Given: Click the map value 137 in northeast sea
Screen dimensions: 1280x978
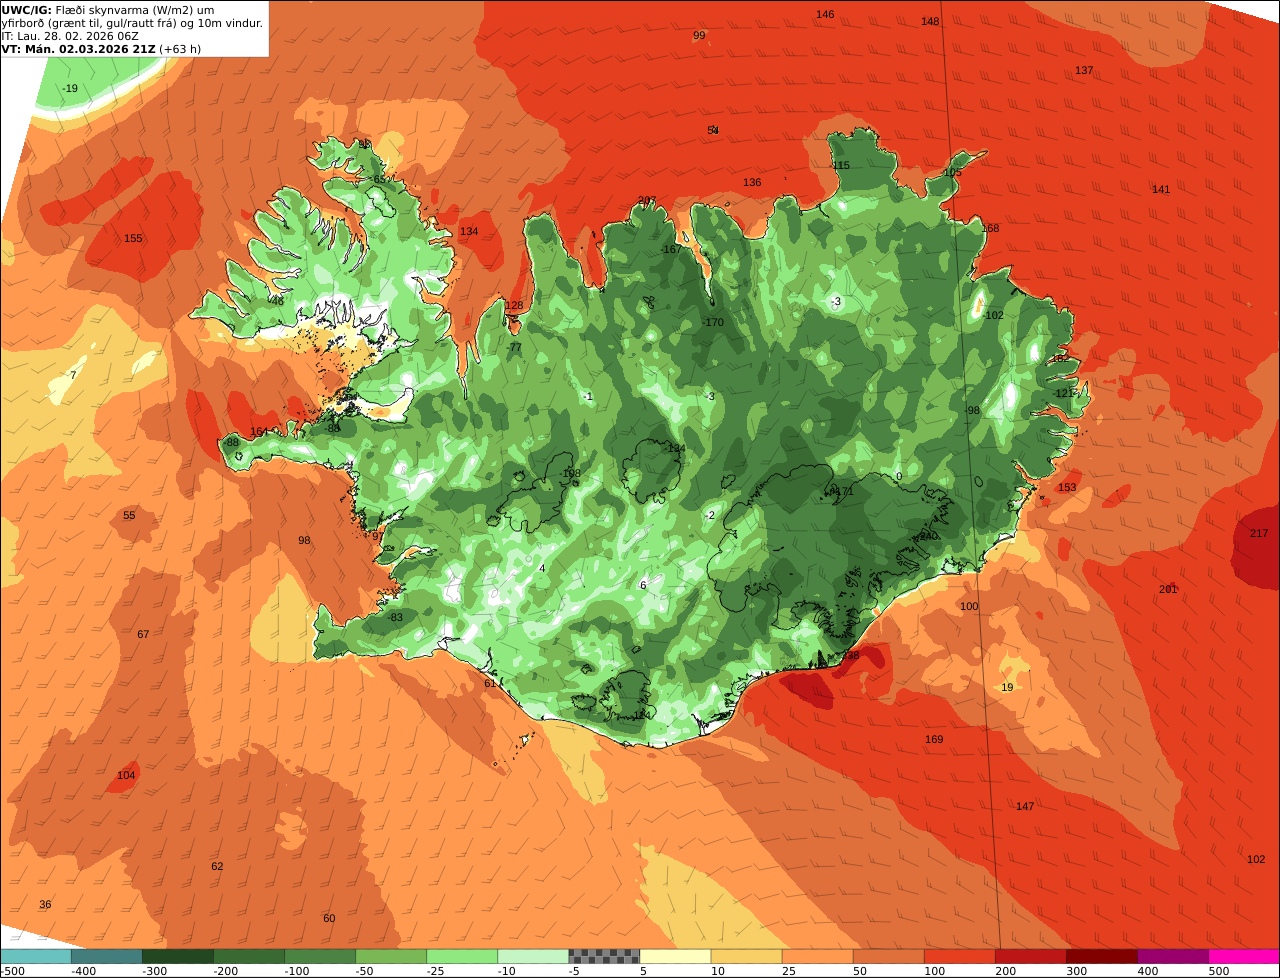Looking at the screenshot, I should click(1084, 70).
